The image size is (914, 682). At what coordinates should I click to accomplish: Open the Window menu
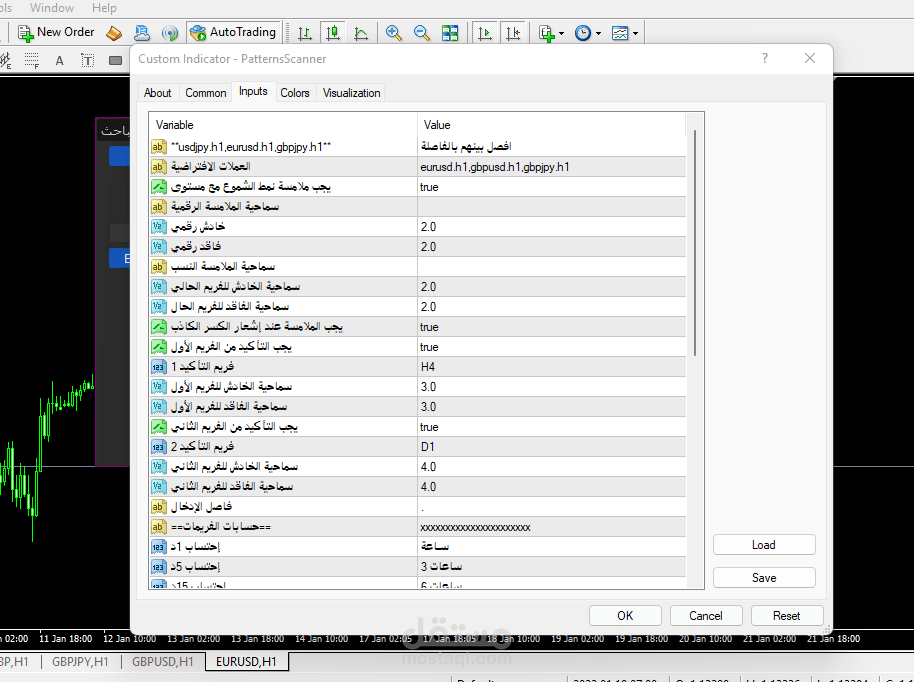[x=52, y=8]
